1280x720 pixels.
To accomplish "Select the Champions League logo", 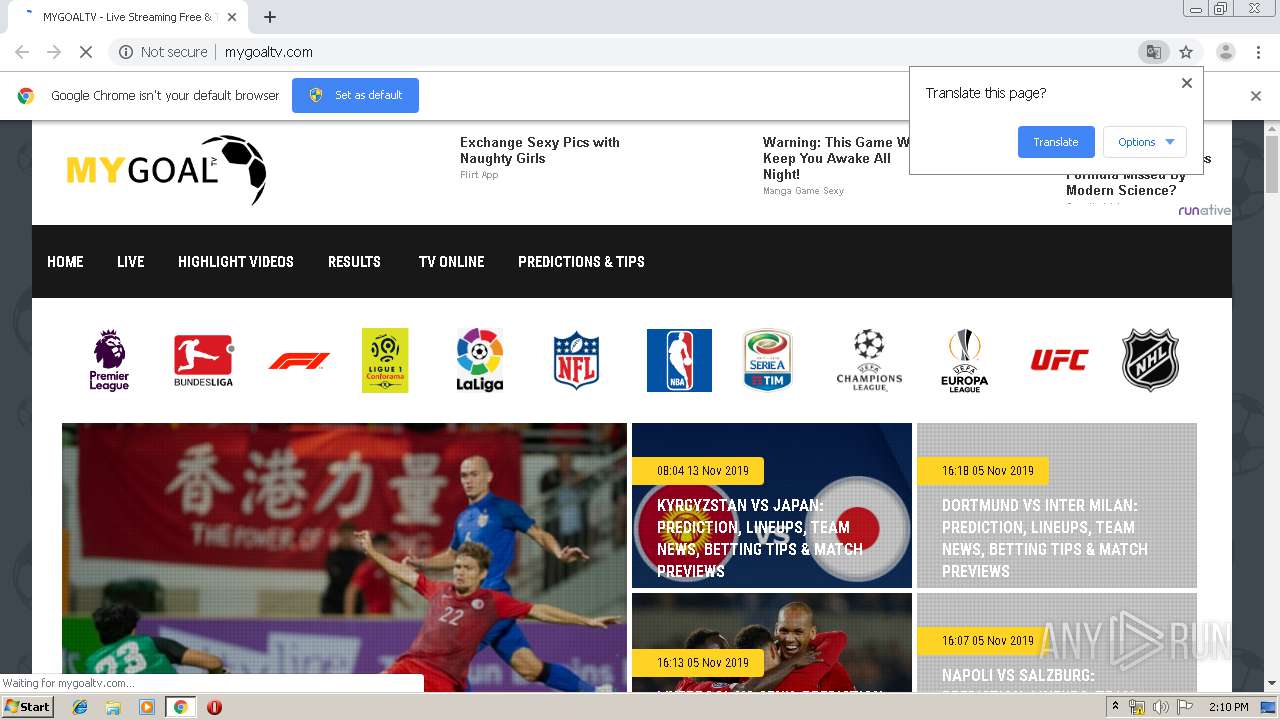I will point(869,360).
